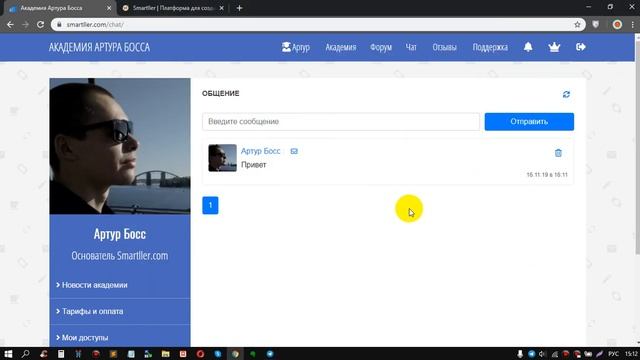Click the Привет message text
Screen dimensions: 640x360
tap(253, 165)
